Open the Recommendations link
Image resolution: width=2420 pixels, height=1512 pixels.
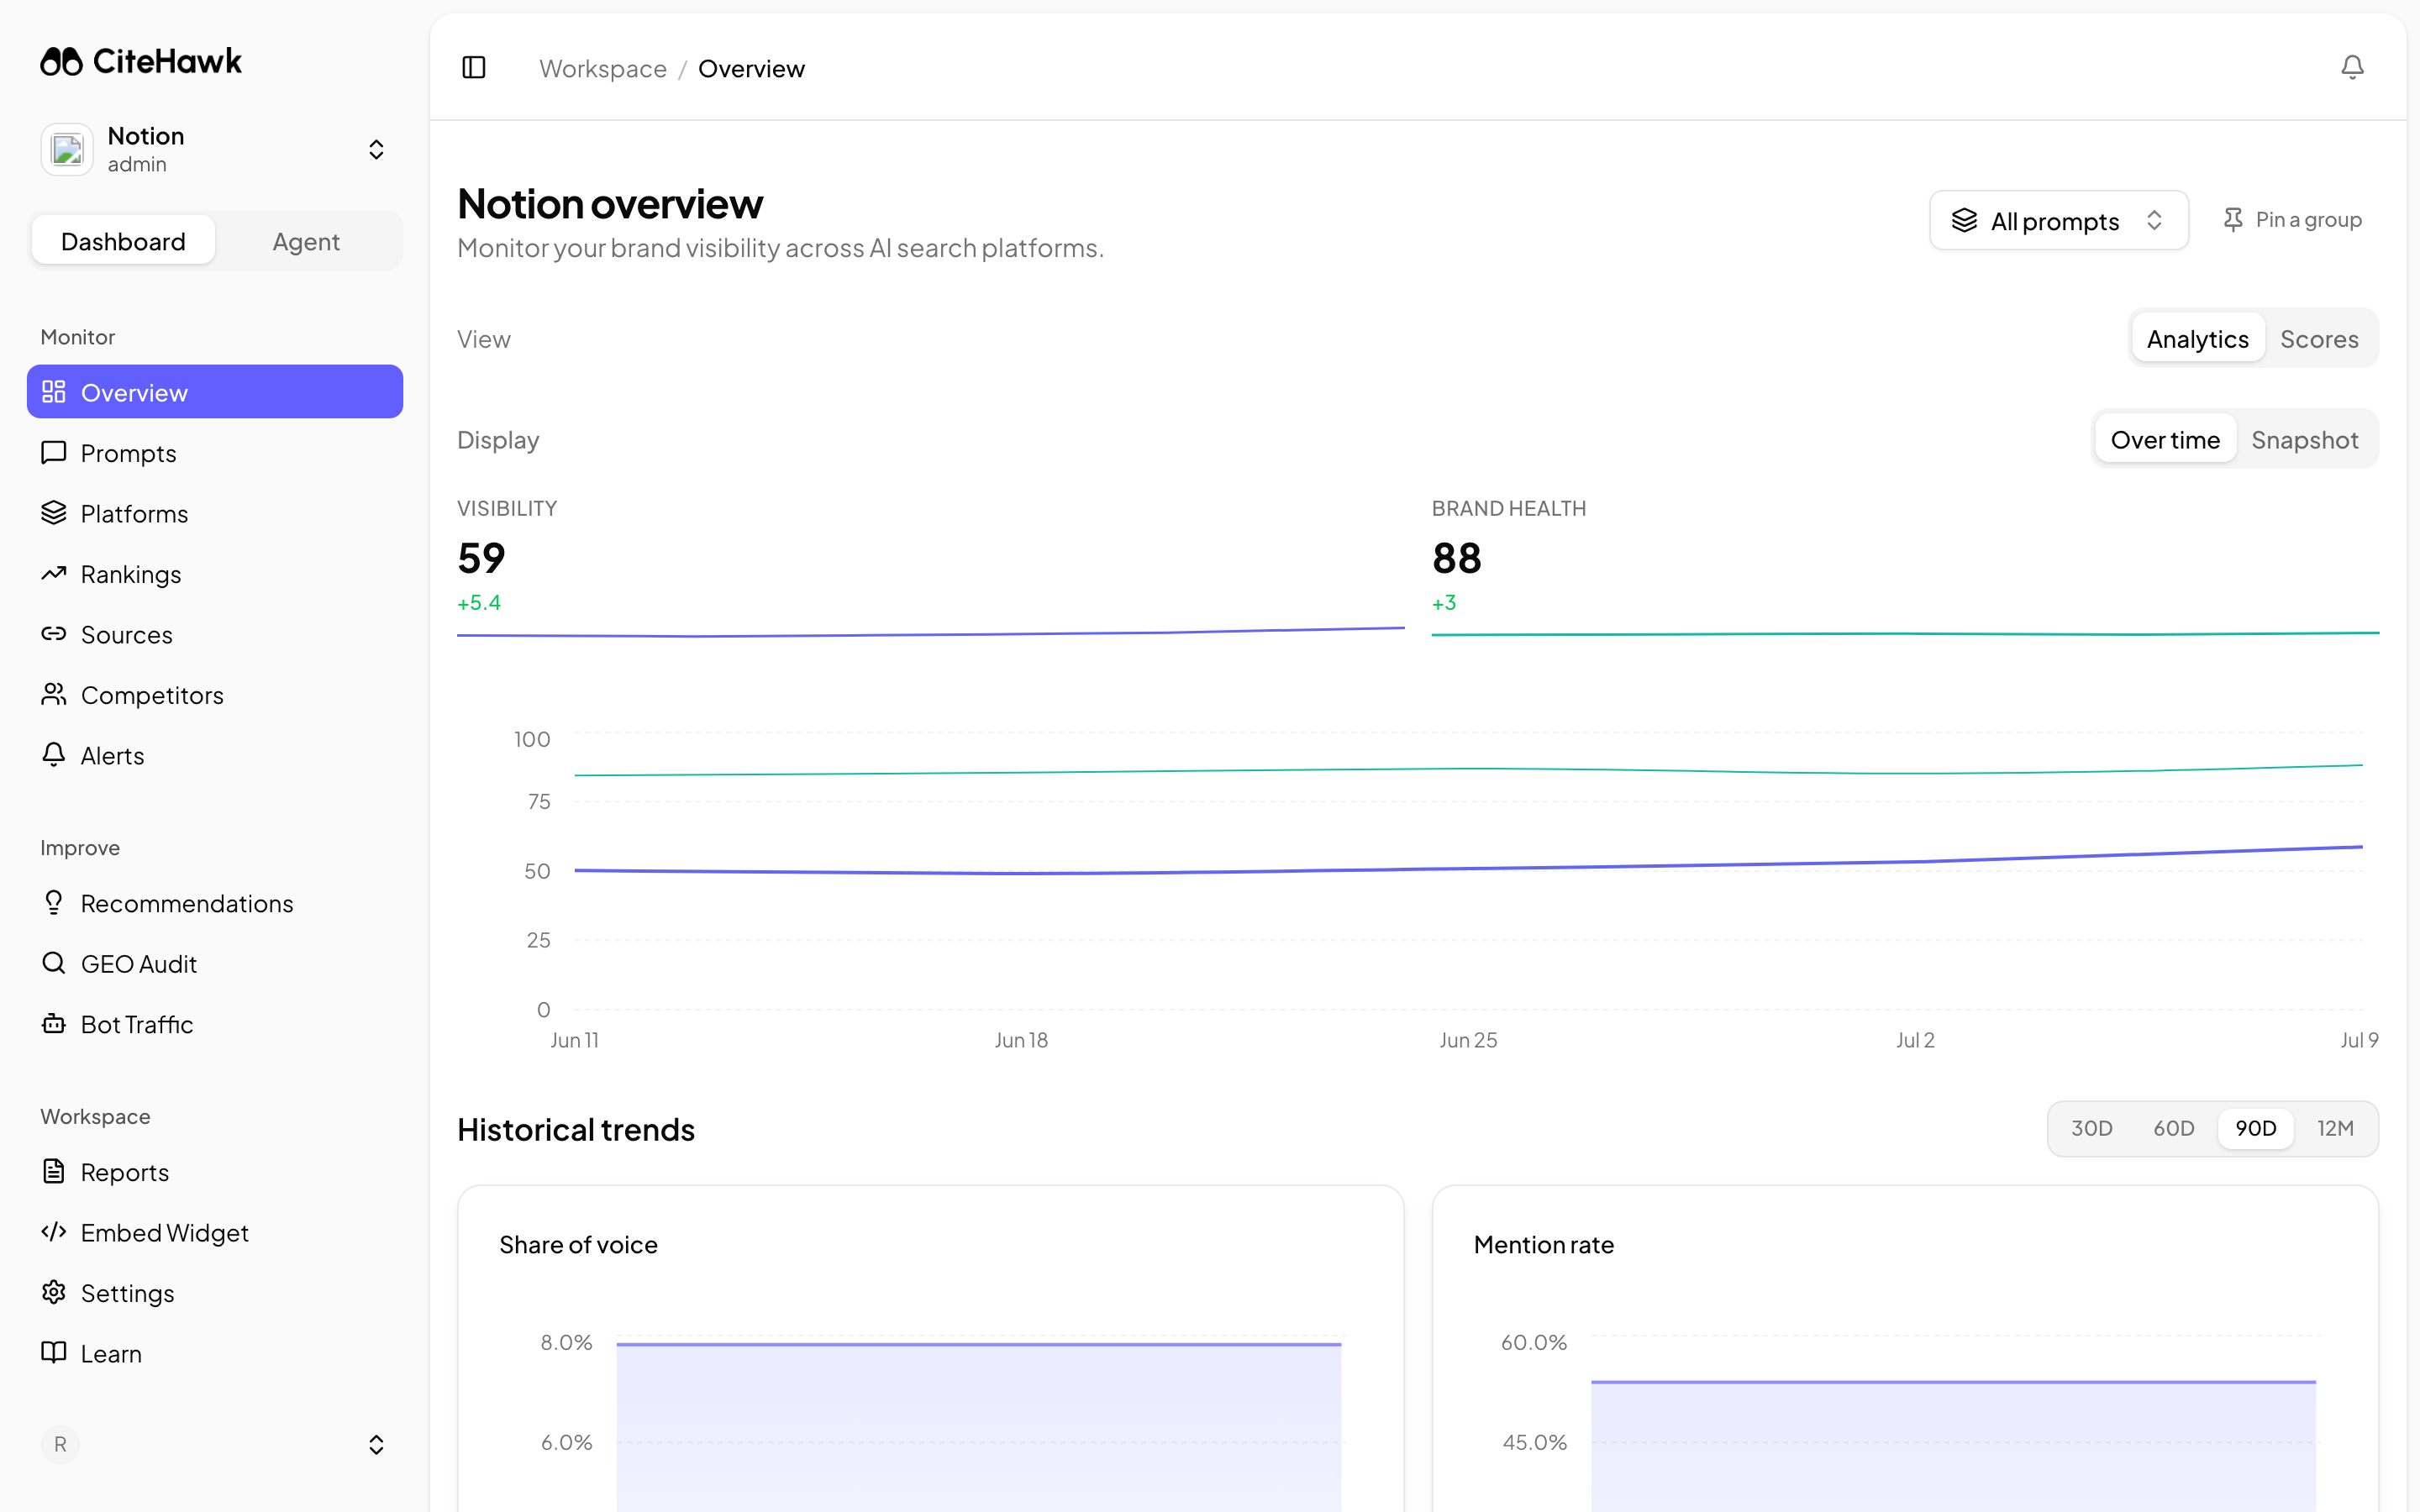click(x=215, y=903)
